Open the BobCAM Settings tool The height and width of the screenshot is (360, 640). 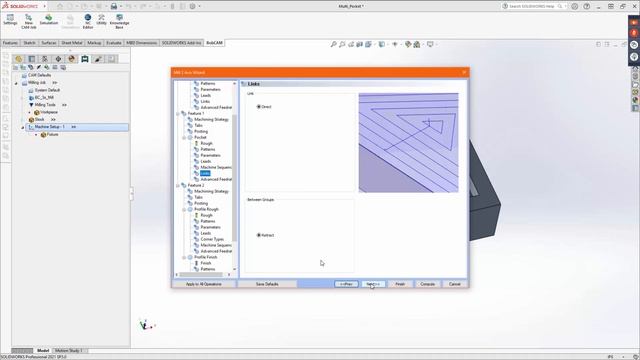click(x=10, y=20)
